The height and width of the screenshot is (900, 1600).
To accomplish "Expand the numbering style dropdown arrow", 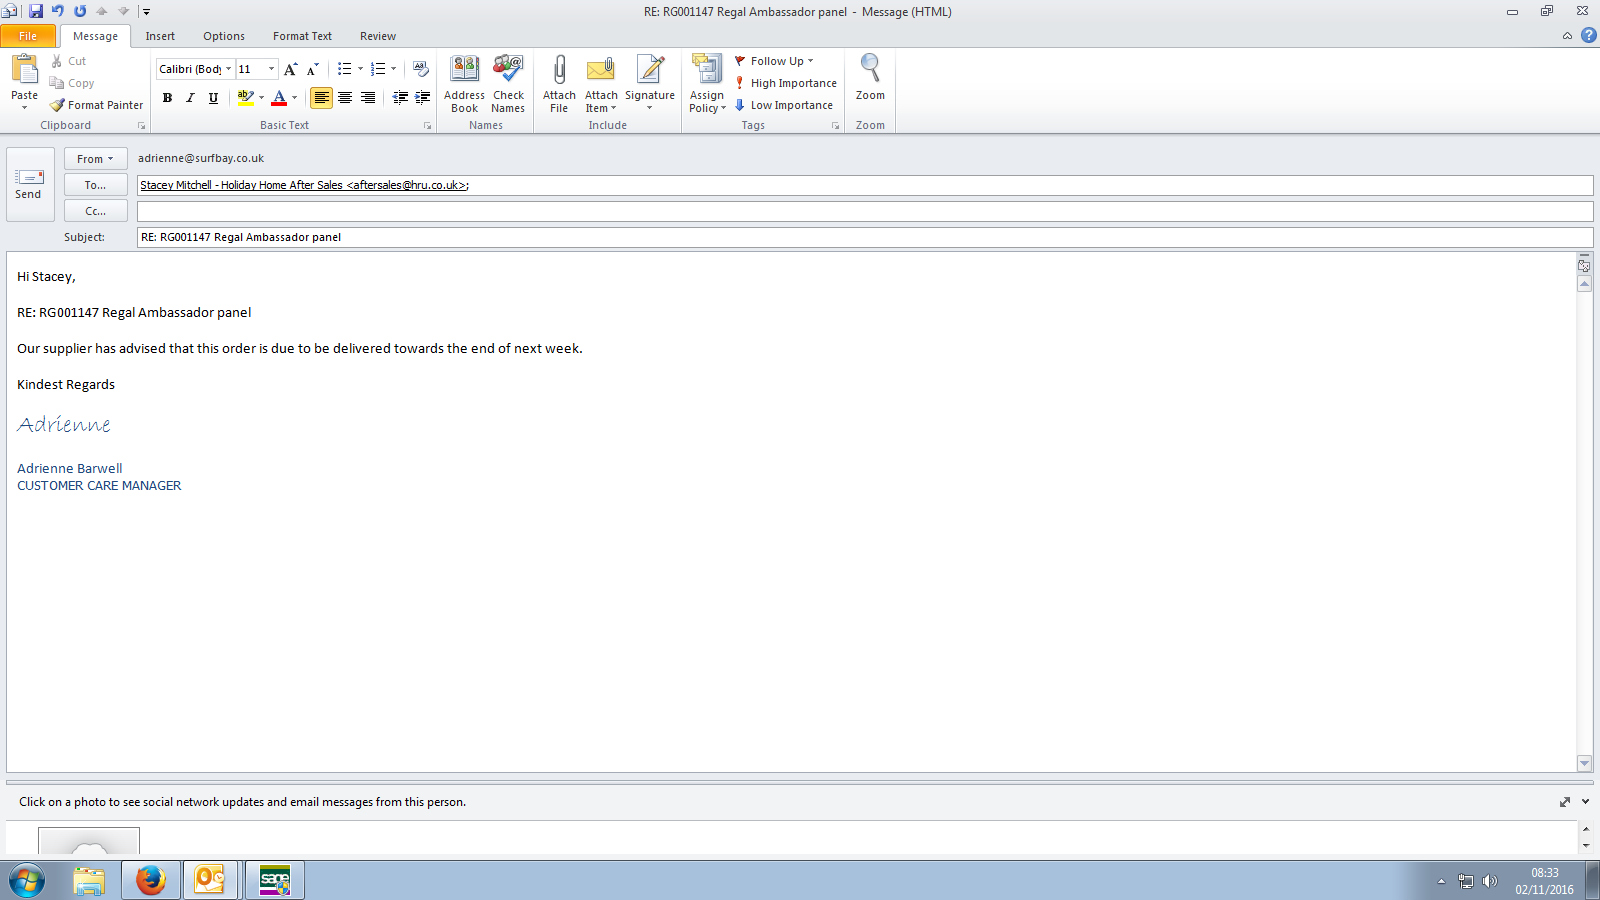I will coord(393,69).
